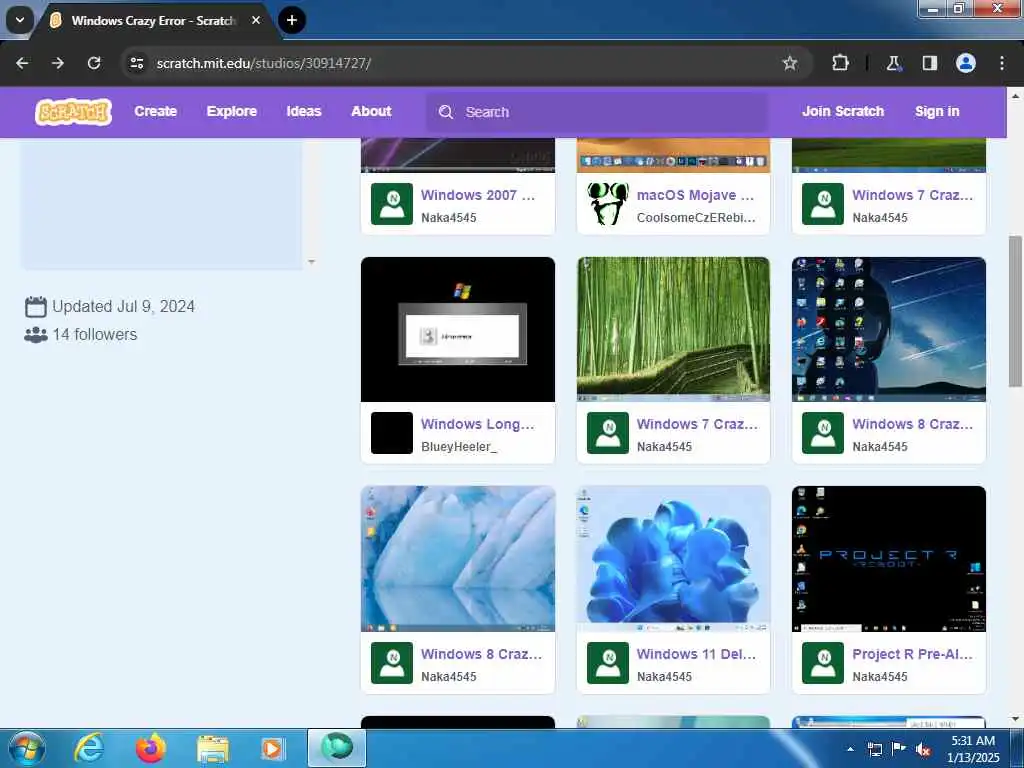The height and width of the screenshot is (768, 1024).
Task: Open Project R Reboot thumbnail
Action: point(889,558)
